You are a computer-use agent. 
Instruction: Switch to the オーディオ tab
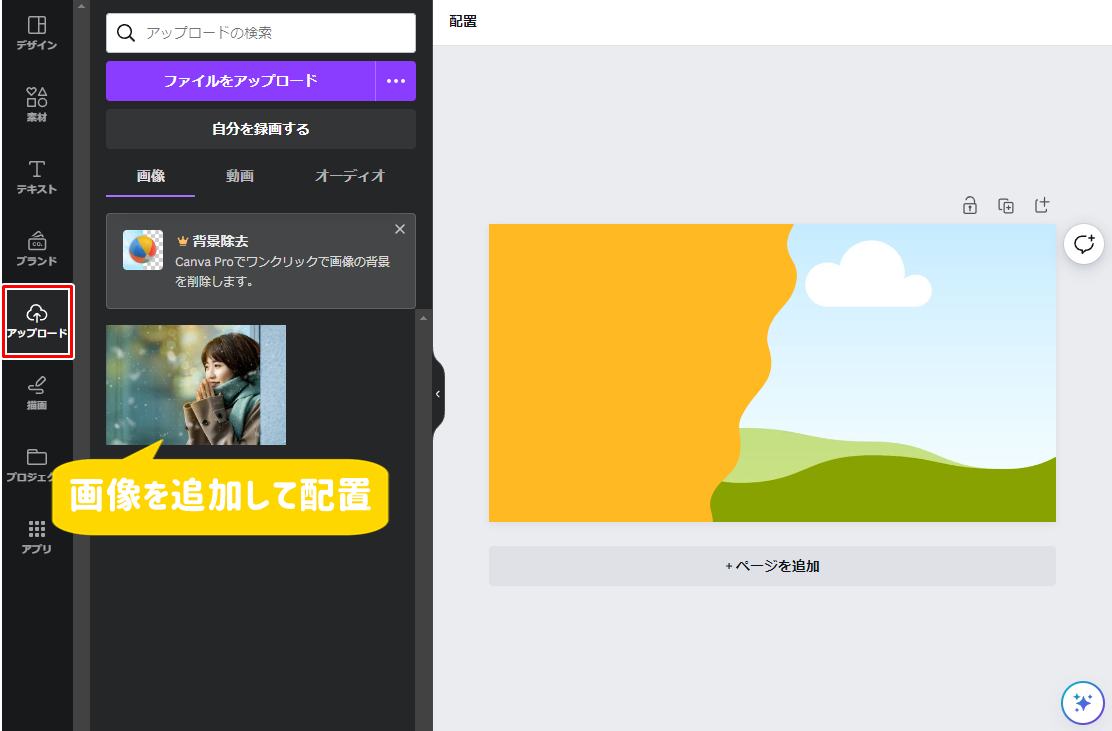point(350,177)
